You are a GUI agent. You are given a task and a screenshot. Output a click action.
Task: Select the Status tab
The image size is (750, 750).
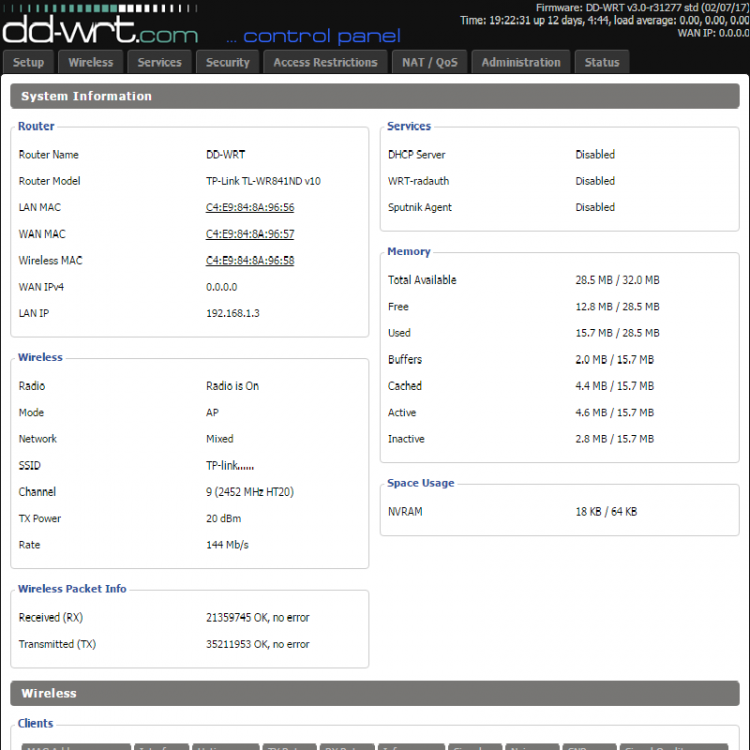[x=602, y=62]
